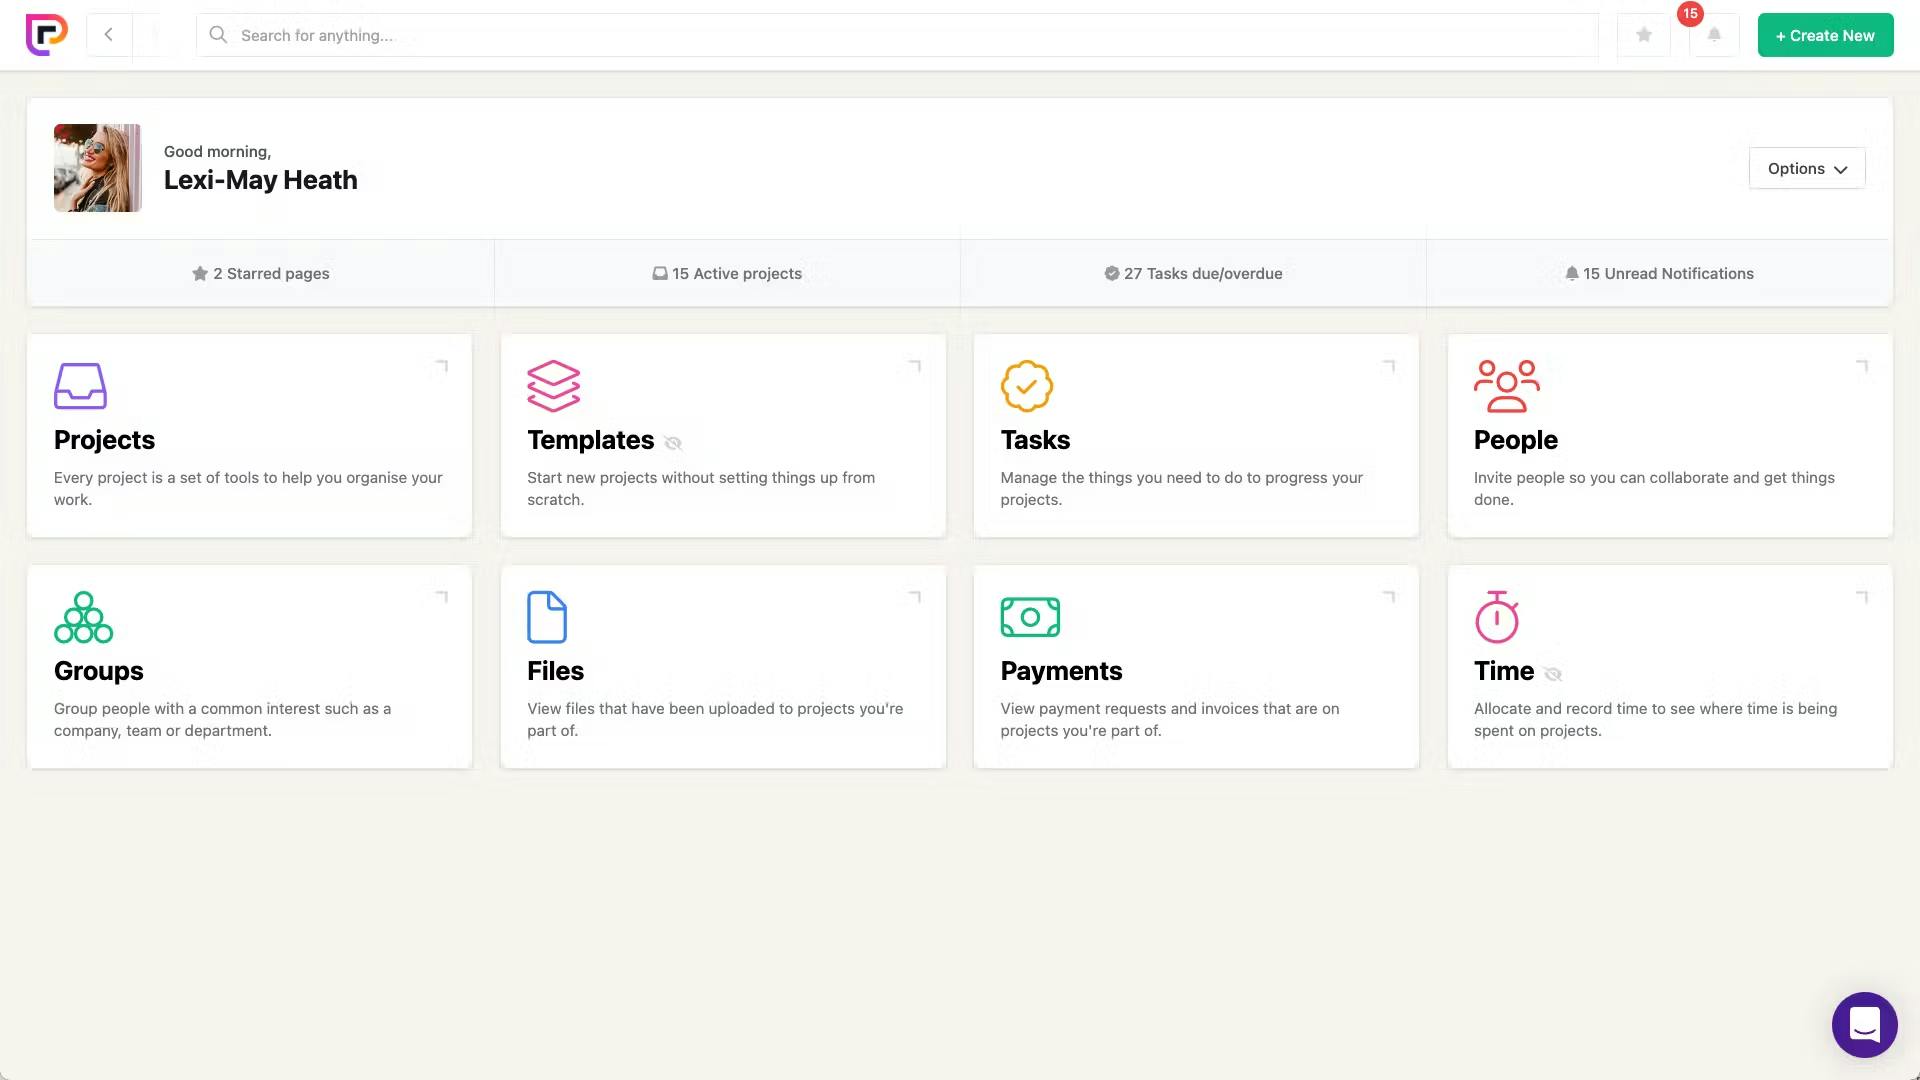Click the Good morning greeting text
Screen dimensions: 1920x1080
pyautogui.click(x=217, y=152)
